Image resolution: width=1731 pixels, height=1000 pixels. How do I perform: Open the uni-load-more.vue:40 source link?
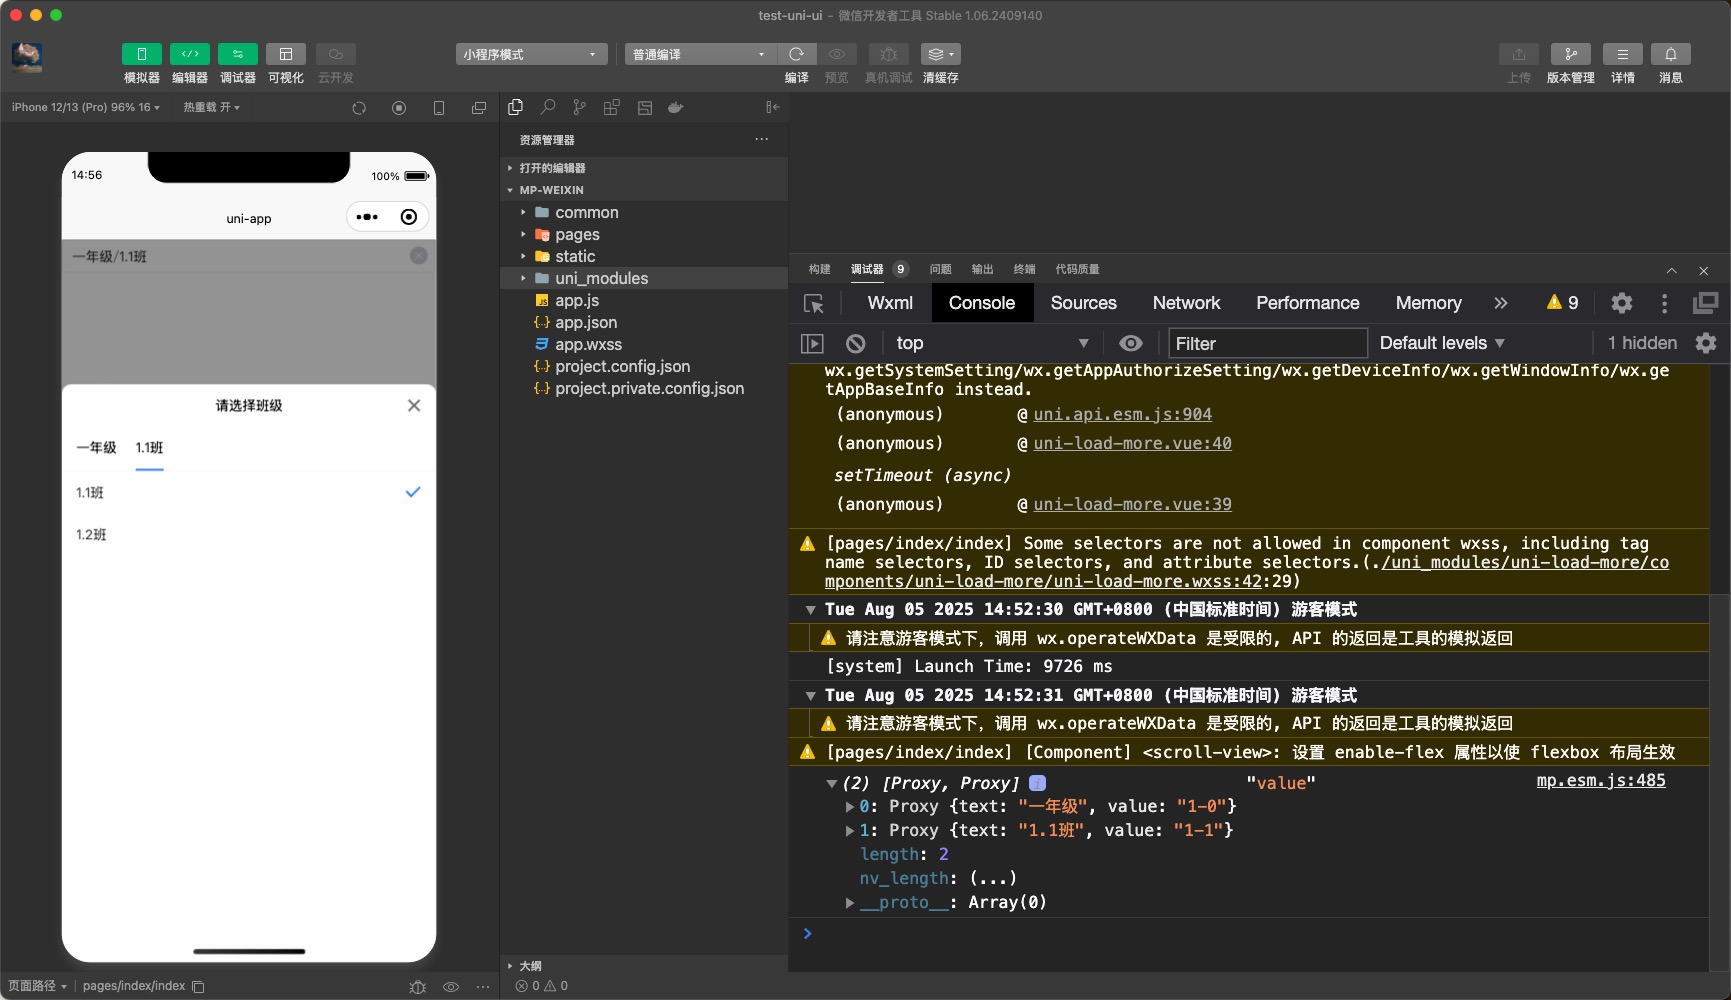[1132, 443]
